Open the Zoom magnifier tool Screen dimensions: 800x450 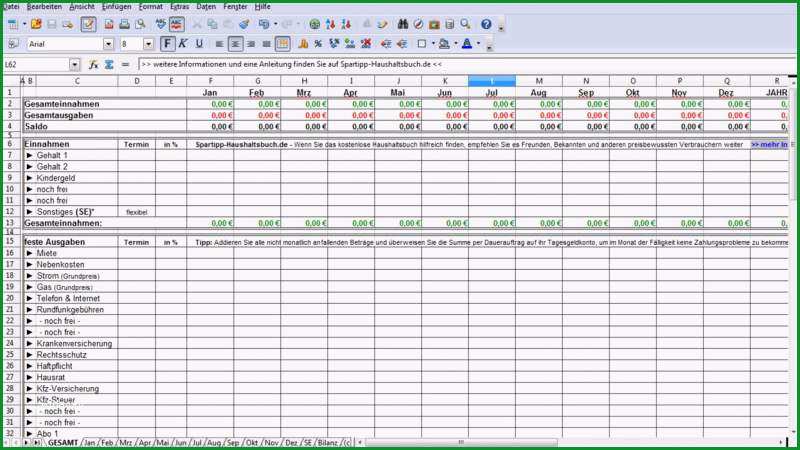[x=465, y=24]
